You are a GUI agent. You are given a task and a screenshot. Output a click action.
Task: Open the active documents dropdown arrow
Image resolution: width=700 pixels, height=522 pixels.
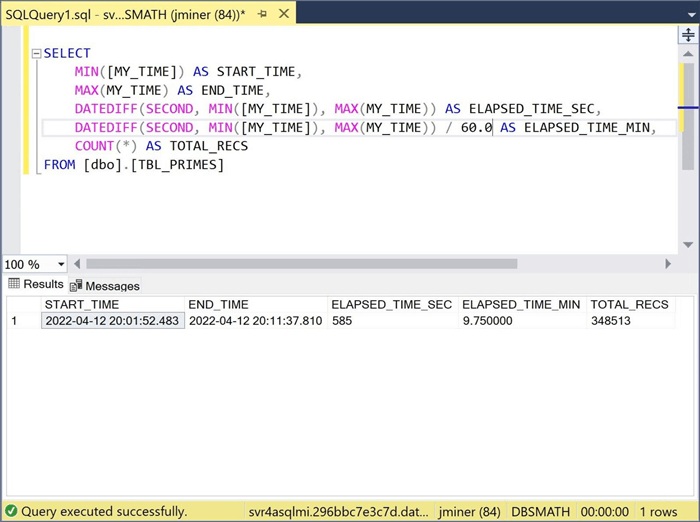pyautogui.click(x=687, y=11)
